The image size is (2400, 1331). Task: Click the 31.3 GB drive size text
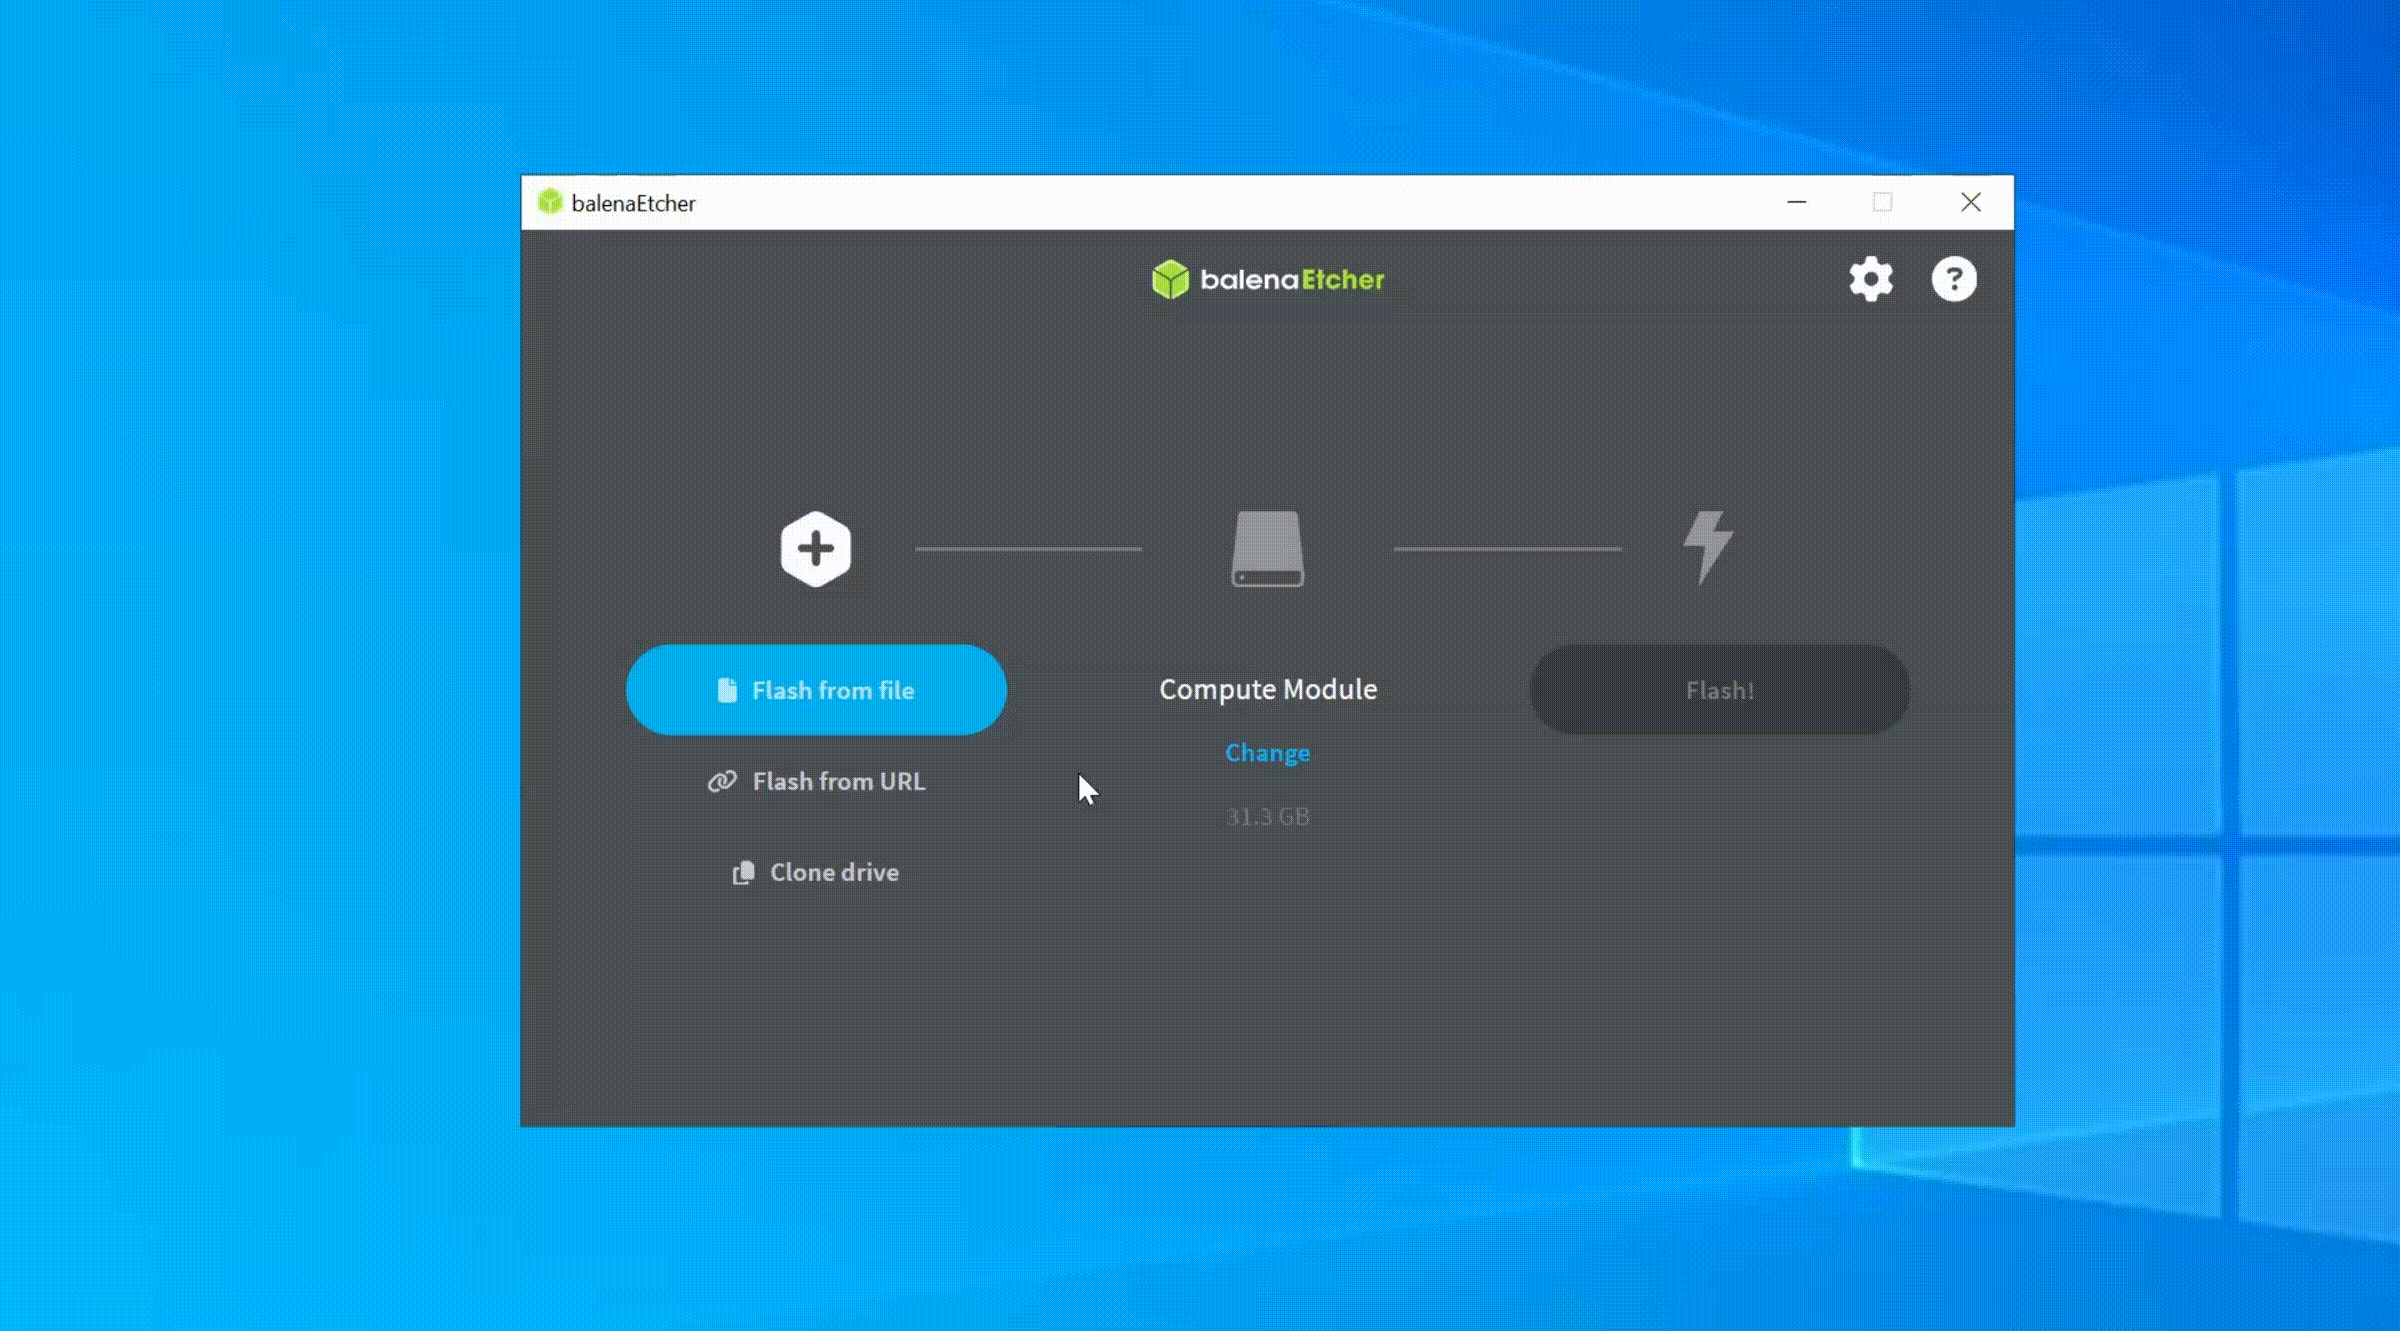pos(1267,817)
